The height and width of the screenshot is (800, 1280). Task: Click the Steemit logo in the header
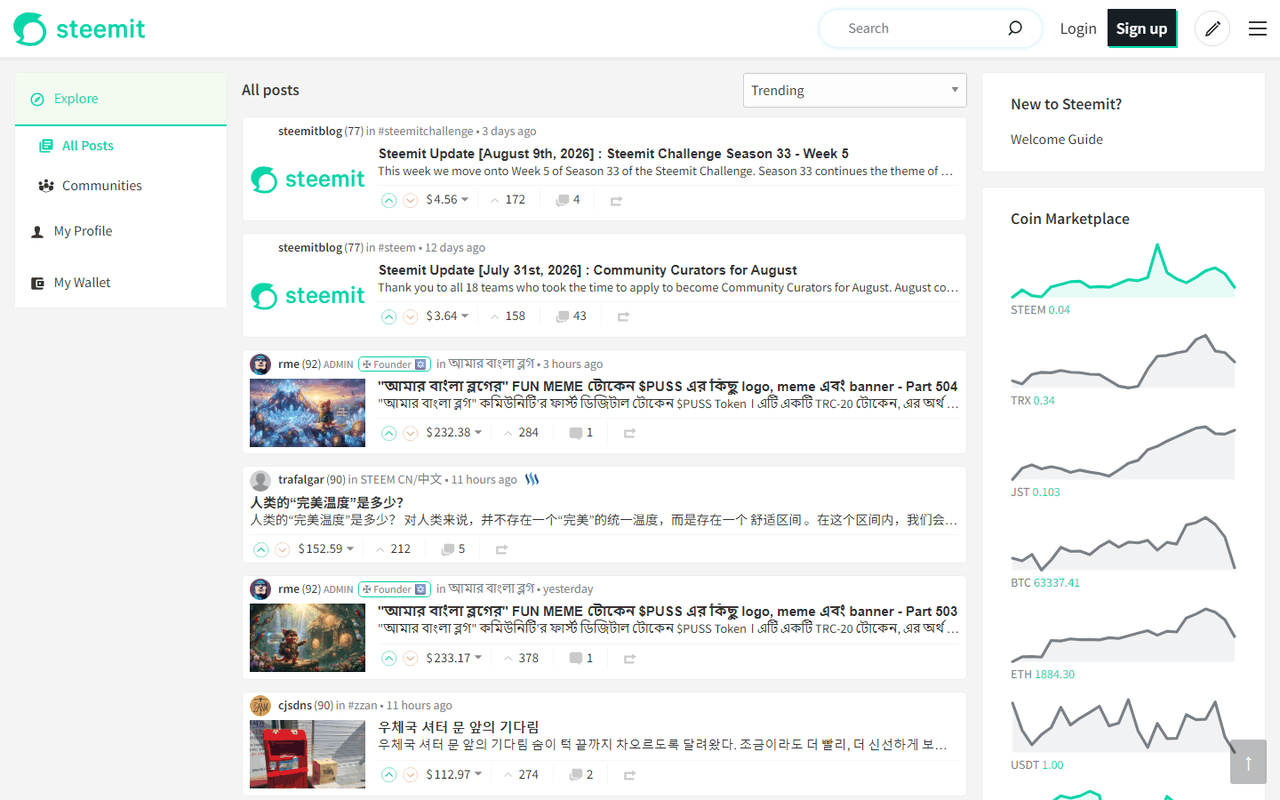coord(80,29)
